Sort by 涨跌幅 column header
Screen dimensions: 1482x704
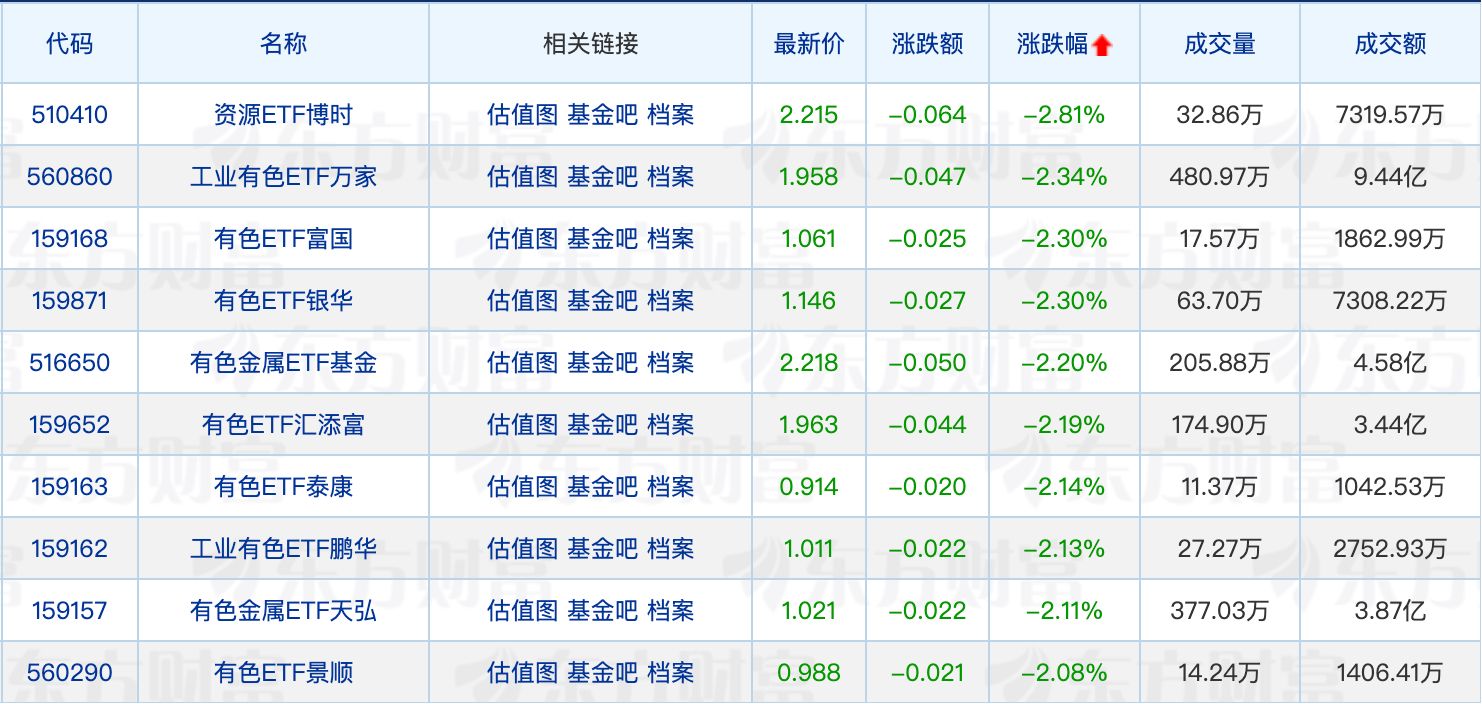(1051, 44)
